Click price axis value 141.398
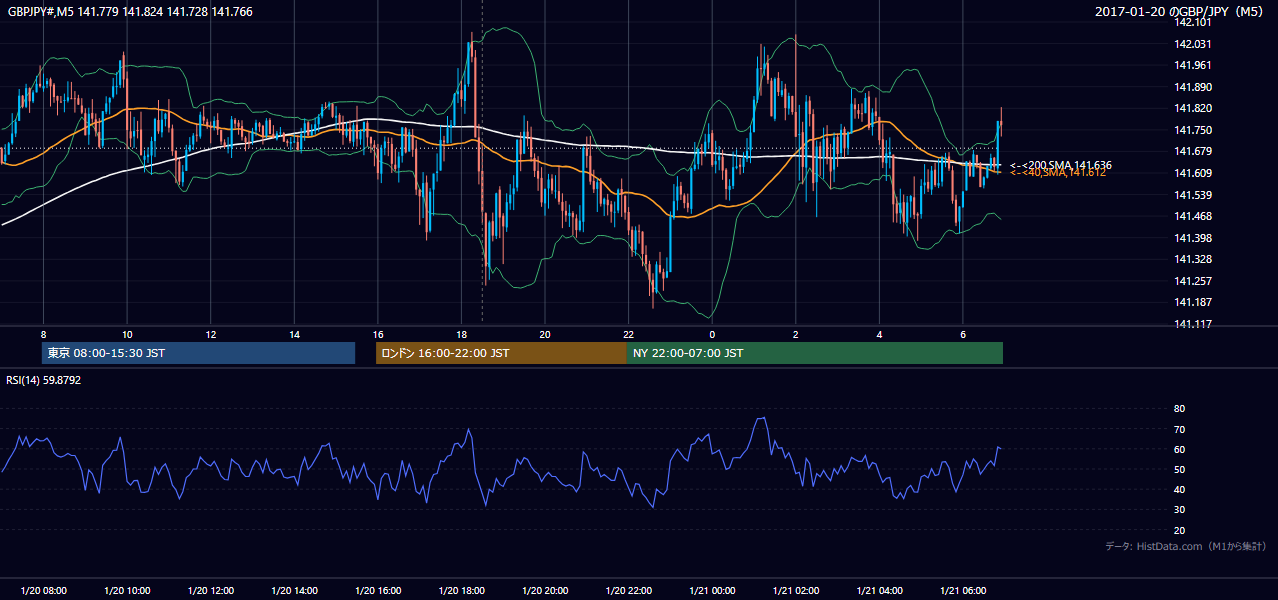Viewport: 1278px width, 600px height. (1193, 238)
